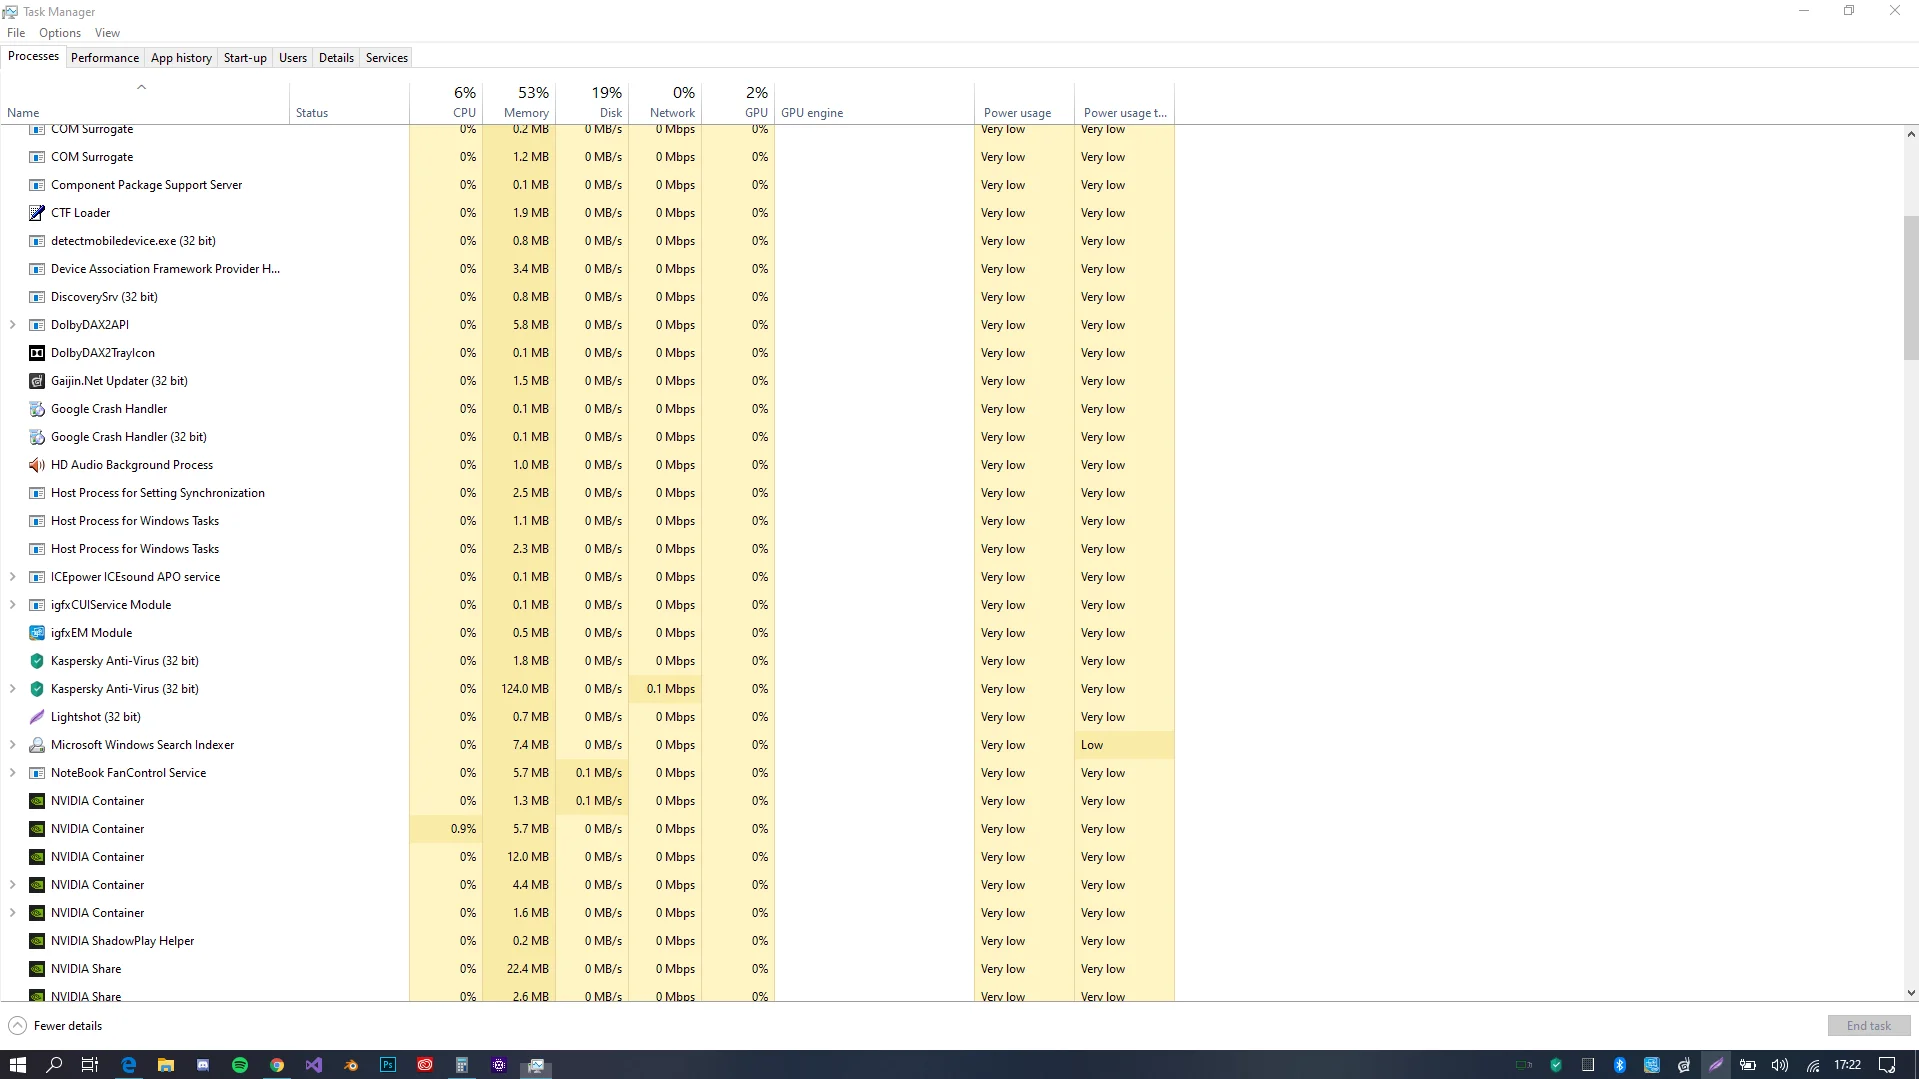Switch to the Performance tab
Image resolution: width=1919 pixels, height=1079 pixels.
(105, 58)
